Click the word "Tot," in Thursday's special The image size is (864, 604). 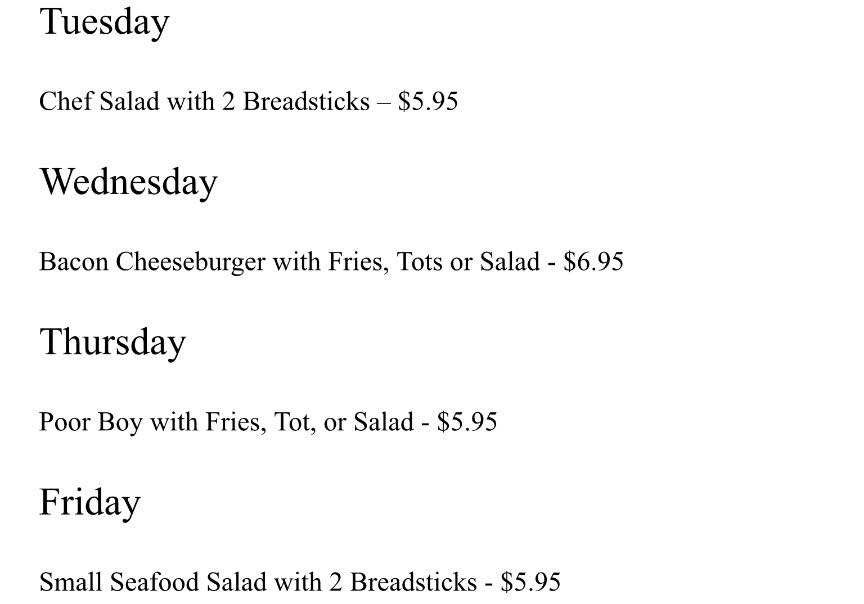(294, 422)
